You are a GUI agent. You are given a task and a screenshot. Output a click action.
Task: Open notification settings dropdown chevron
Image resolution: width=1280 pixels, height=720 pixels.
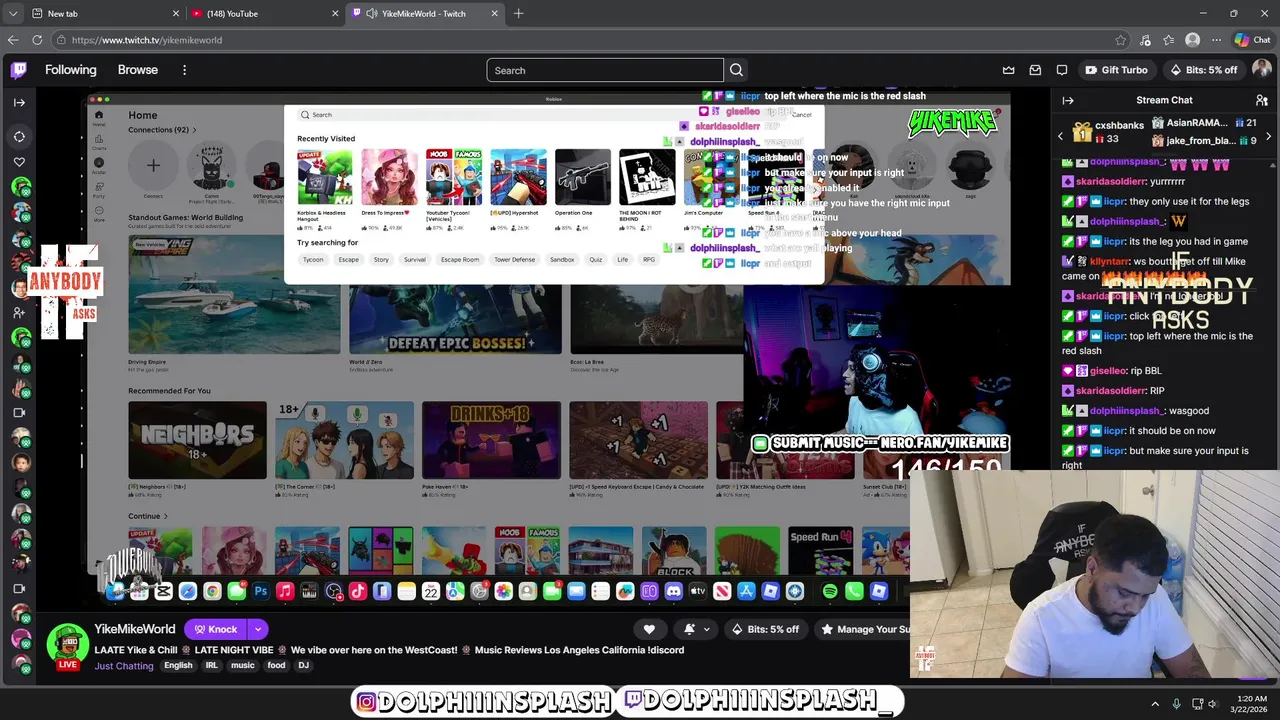pos(707,629)
